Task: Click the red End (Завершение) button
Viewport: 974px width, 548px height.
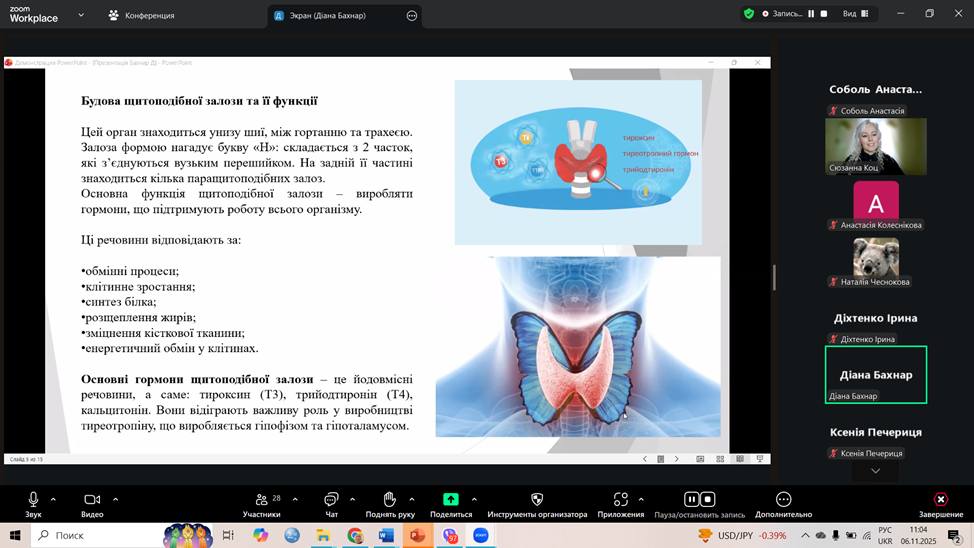Action: coord(940,500)
